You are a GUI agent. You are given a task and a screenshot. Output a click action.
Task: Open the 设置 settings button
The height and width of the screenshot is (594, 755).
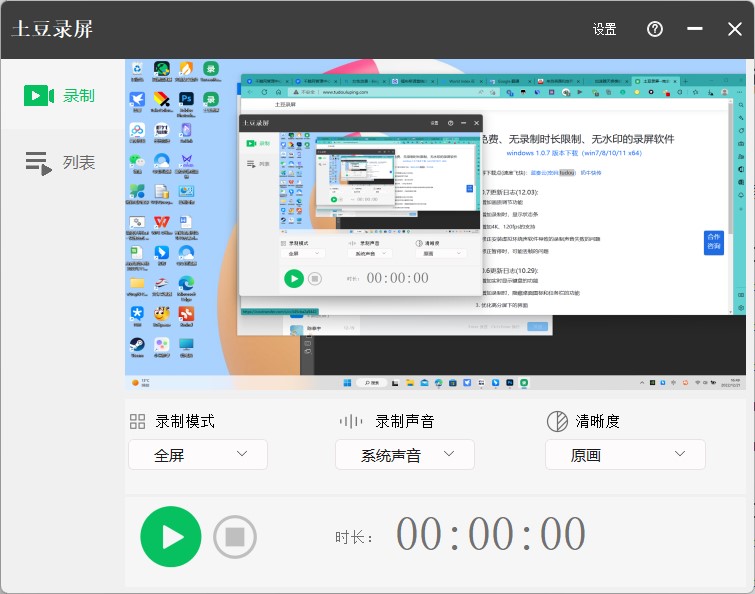[x=604, y=29]
